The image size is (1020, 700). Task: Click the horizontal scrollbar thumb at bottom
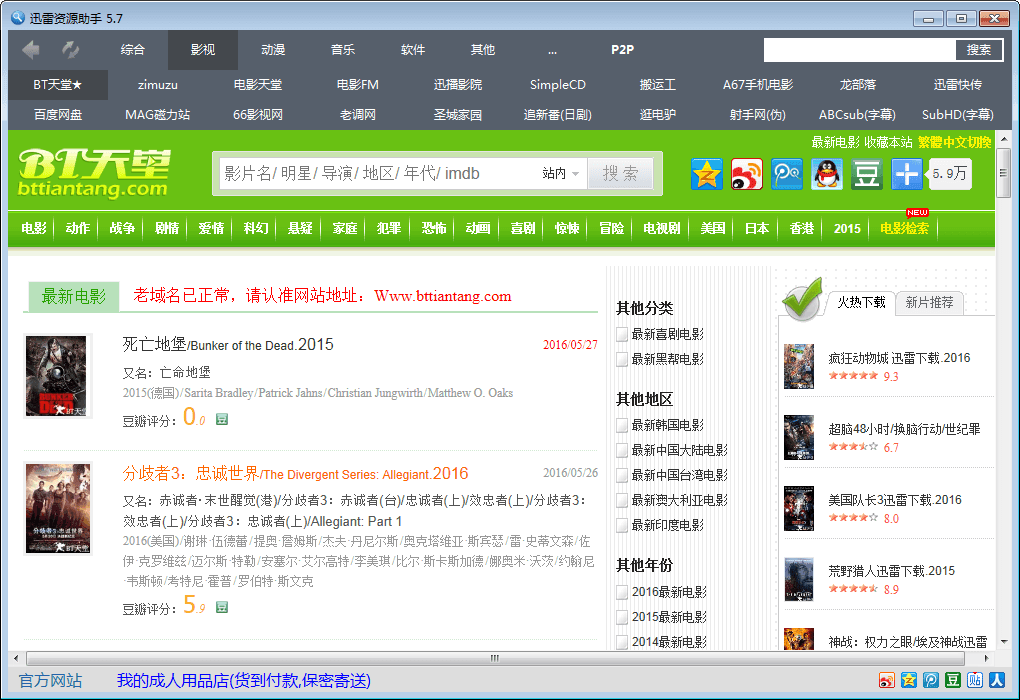point(494,659)
